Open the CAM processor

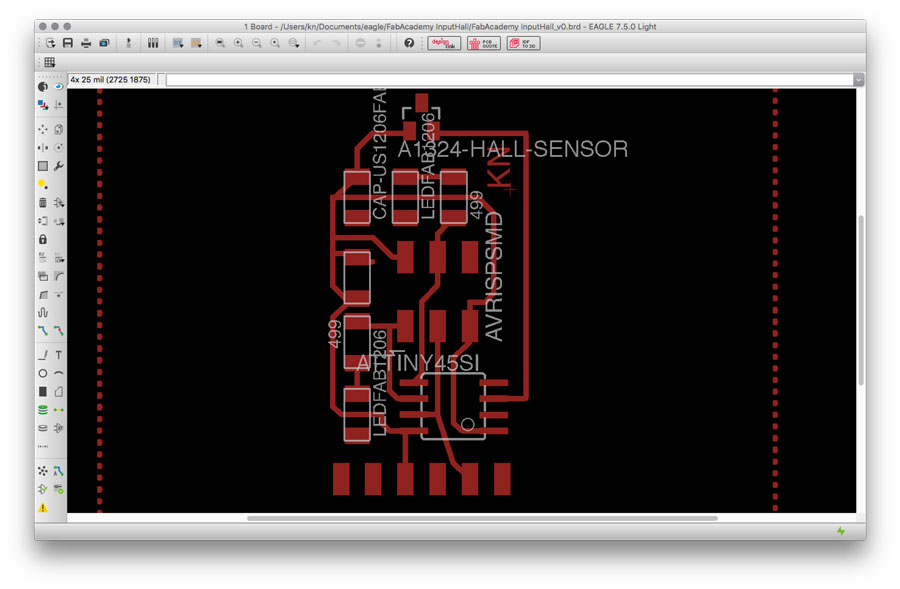[104, 43]
